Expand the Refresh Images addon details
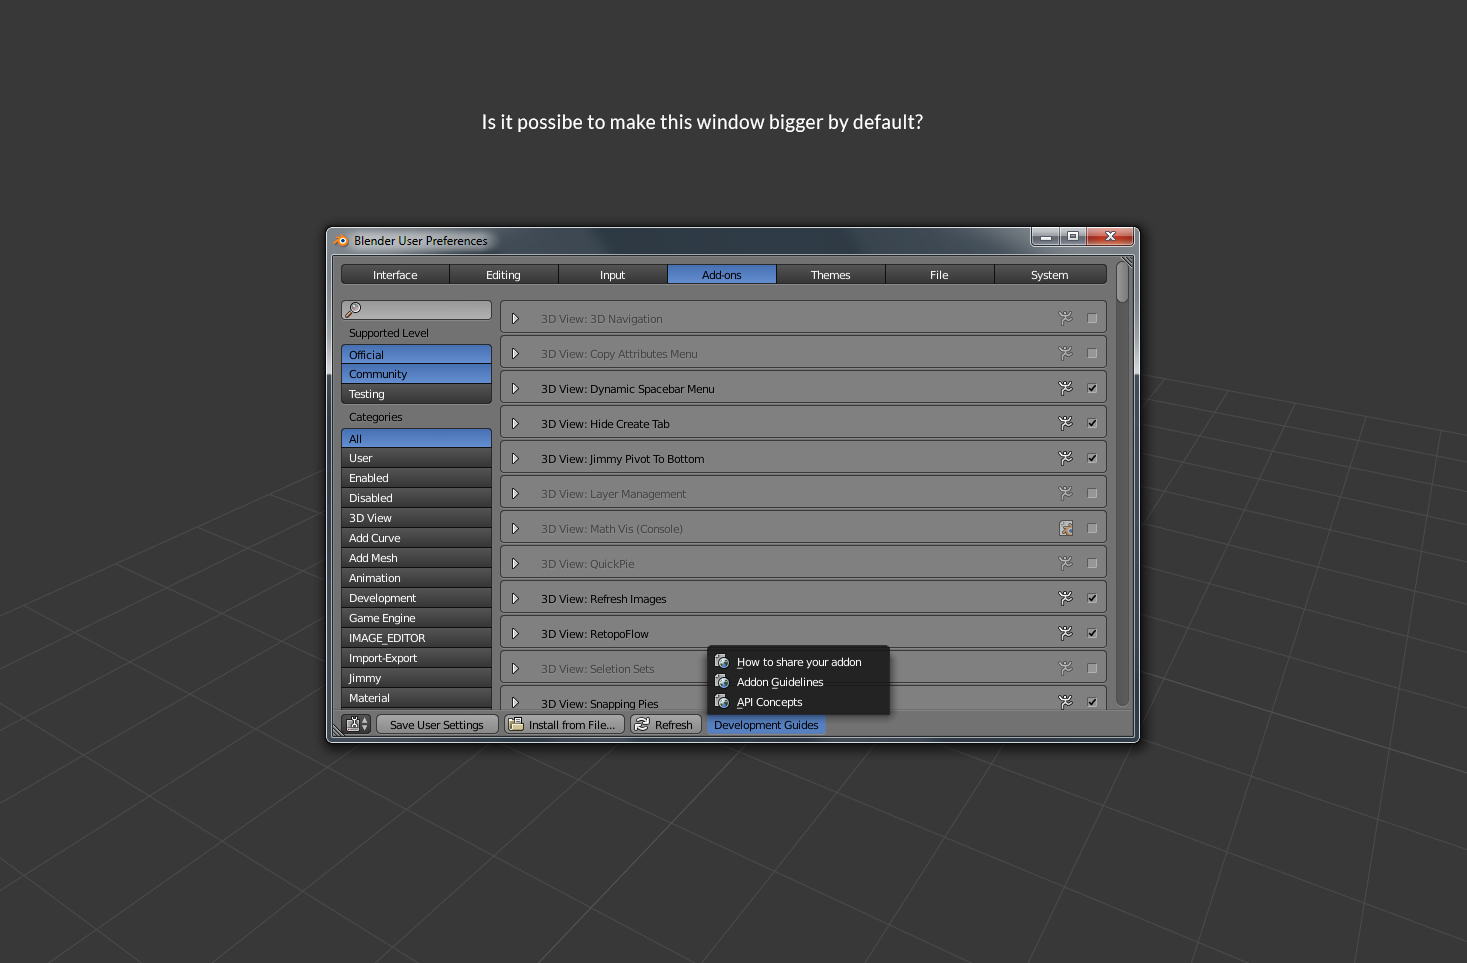Screen dimensions: 1467x963 point(515,598)
